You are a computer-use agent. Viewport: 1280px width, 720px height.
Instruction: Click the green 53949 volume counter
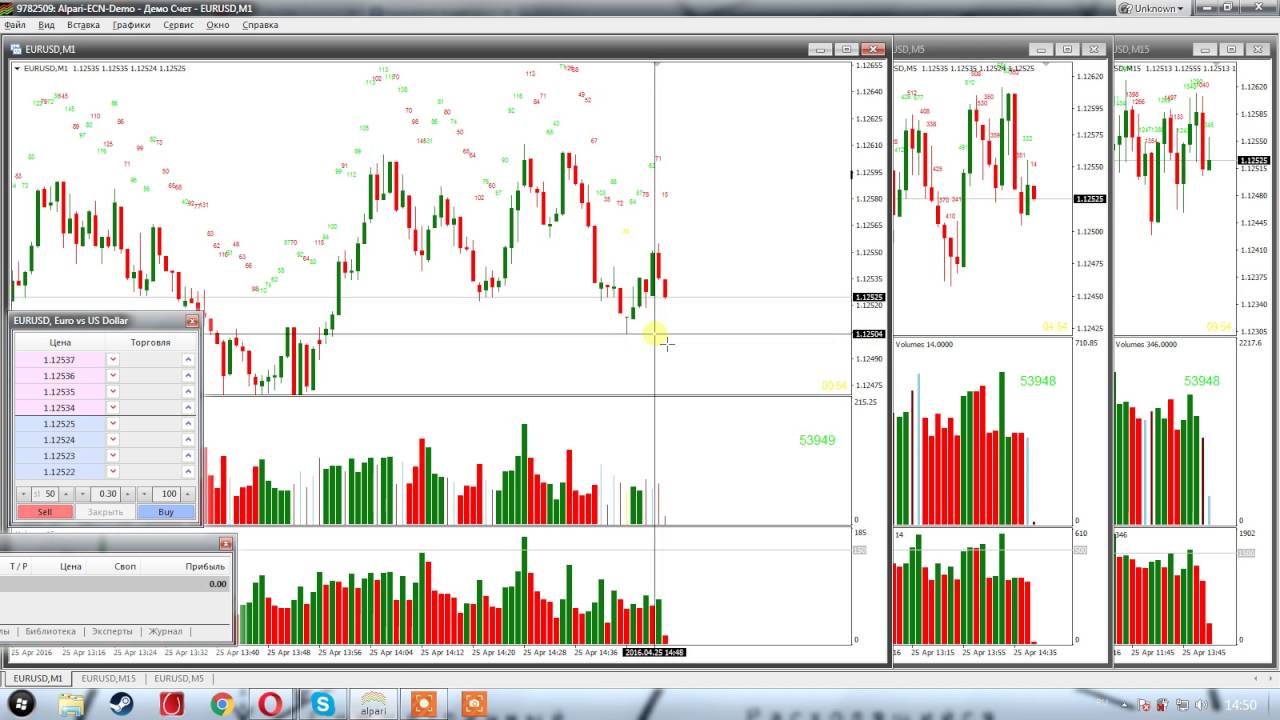(817, 440)
